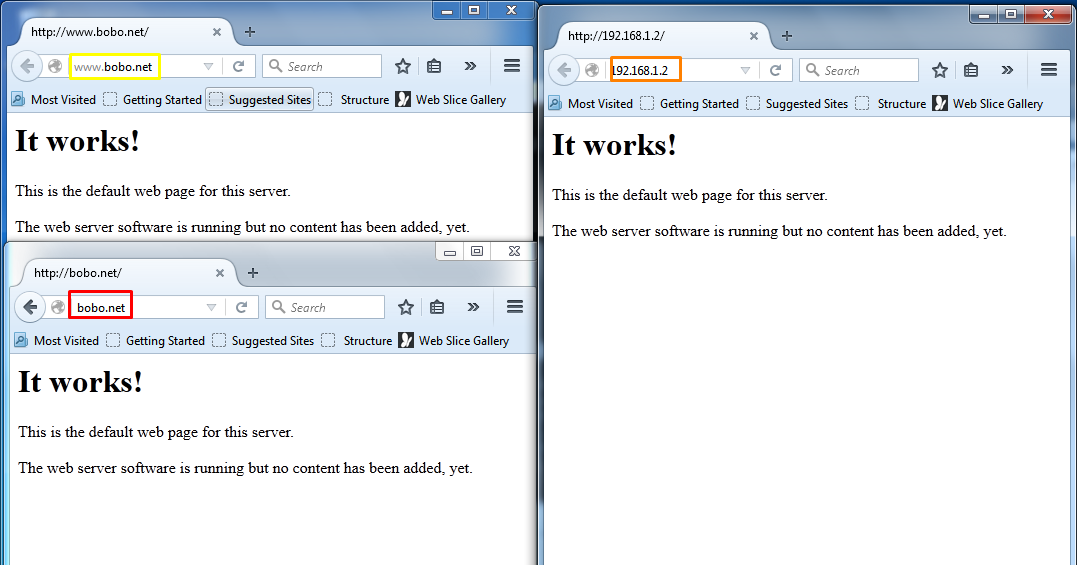Open toolbar overflow chevron in www.bobo.net window
Screen dimensions: 1077x565
tap(471, 66)
